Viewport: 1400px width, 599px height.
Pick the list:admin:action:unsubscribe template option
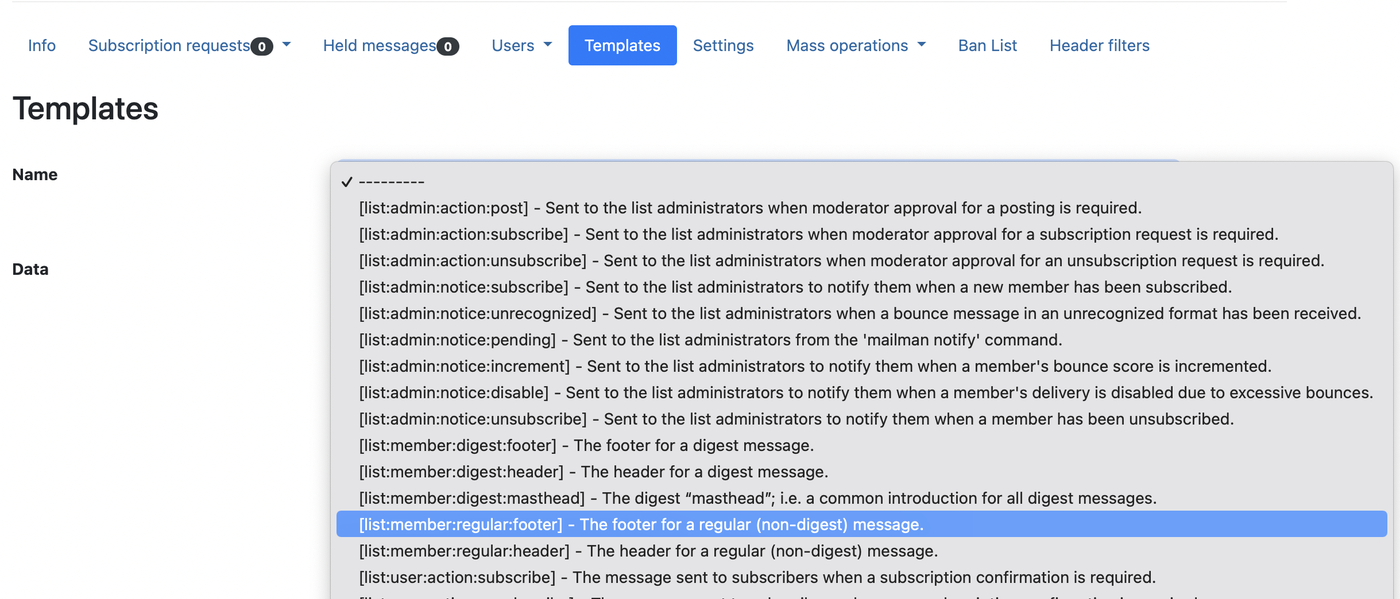coord(841,261)
